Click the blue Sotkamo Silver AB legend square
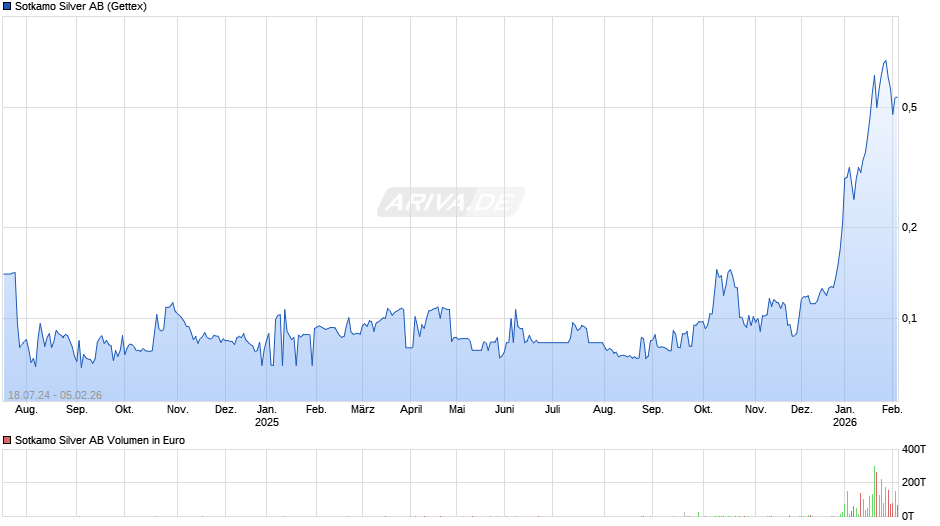Viewport: 940px width, 526px height. tap(7, 7)
